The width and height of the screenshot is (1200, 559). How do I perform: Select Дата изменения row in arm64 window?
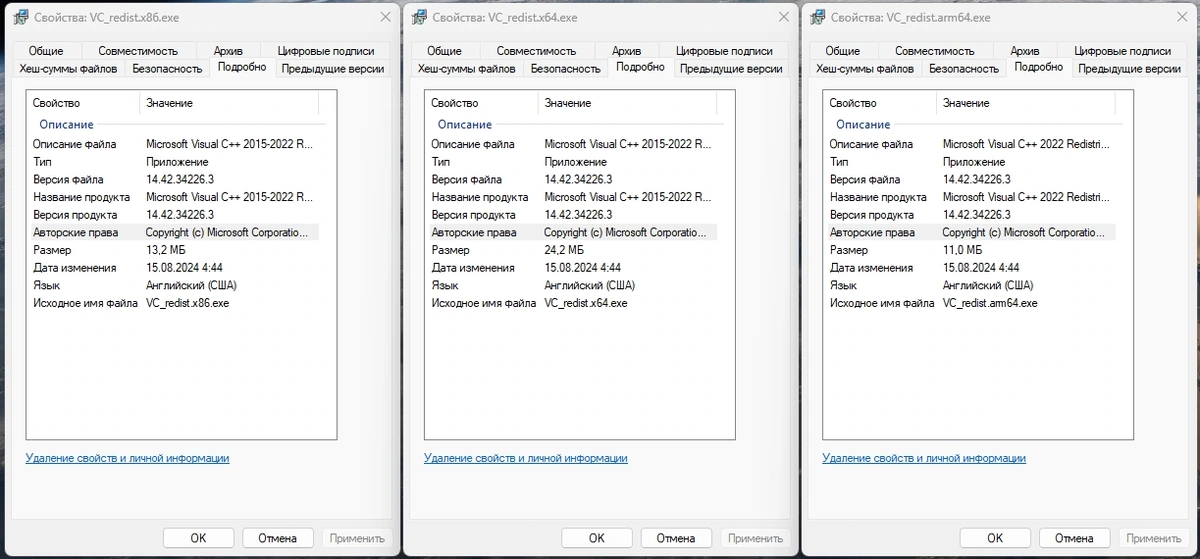pyautogui.click(x=971, y=268)
